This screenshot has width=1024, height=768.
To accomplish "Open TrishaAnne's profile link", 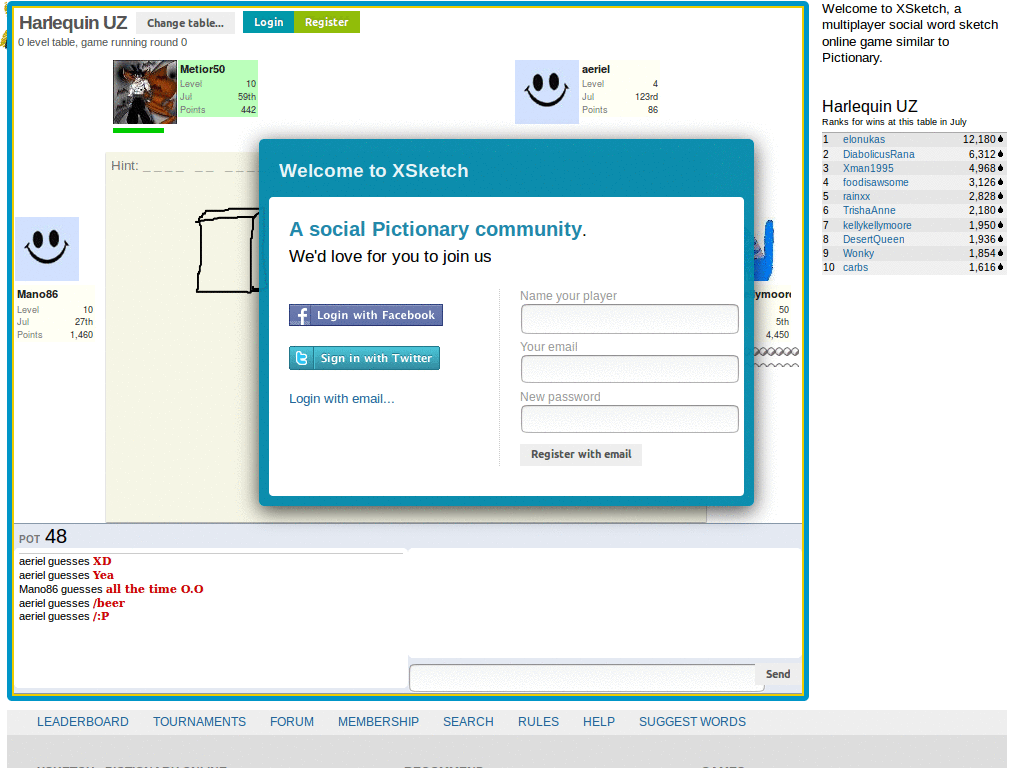I will click(x=869, y=210).
